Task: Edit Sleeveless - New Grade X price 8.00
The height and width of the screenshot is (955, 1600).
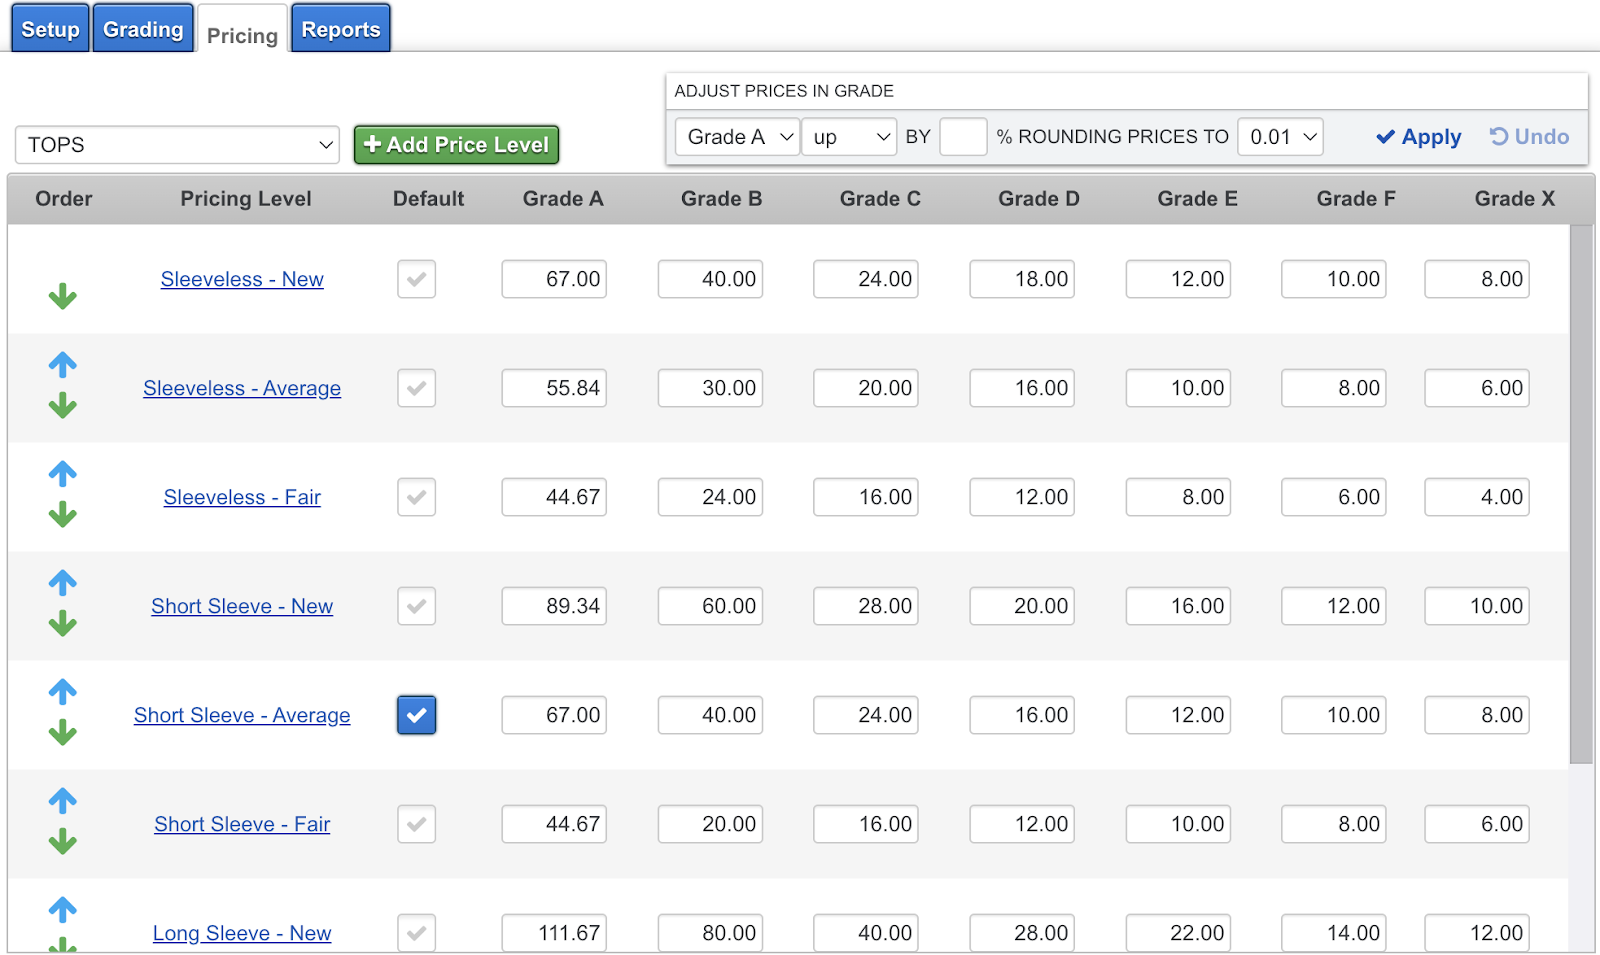Action: (x=1477, y=279)
